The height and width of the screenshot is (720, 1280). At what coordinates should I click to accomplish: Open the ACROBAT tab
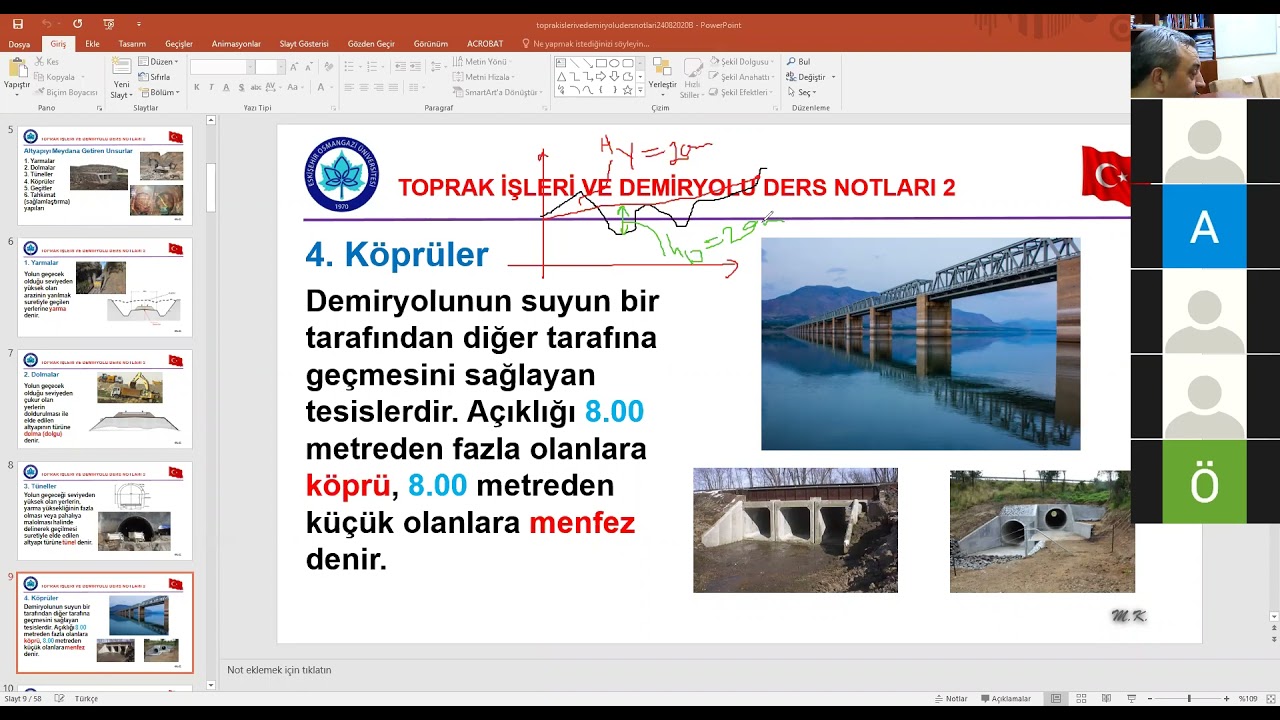coord(485,44)
